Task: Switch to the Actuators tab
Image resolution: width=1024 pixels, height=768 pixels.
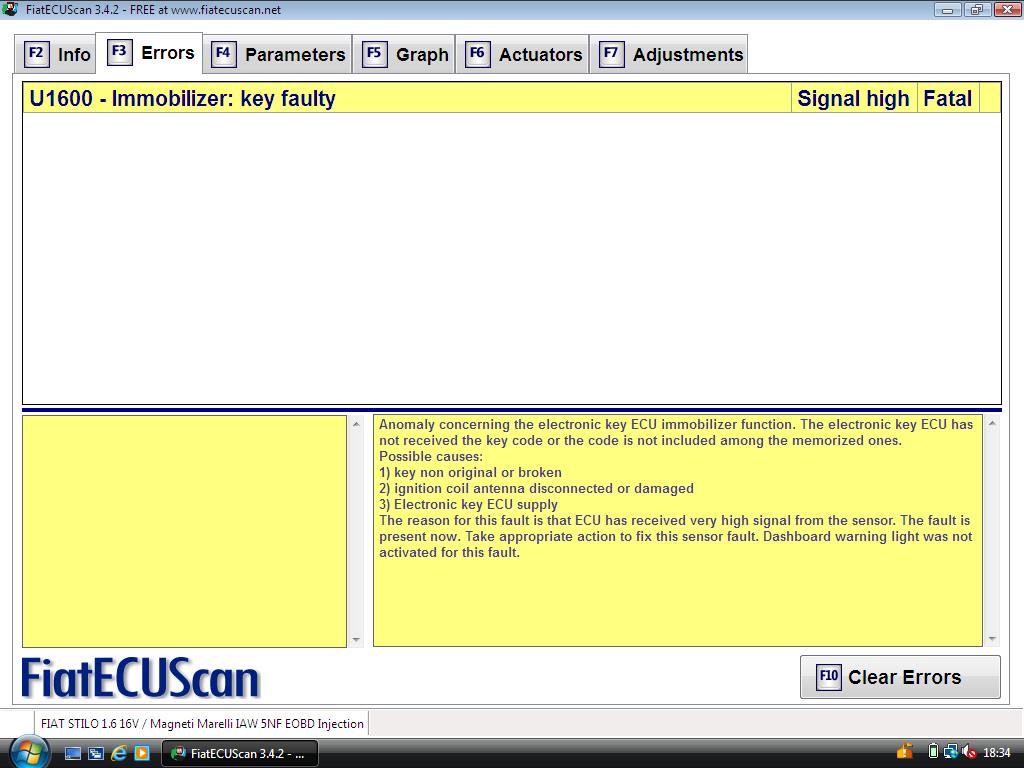Action: tap(522, 54)
